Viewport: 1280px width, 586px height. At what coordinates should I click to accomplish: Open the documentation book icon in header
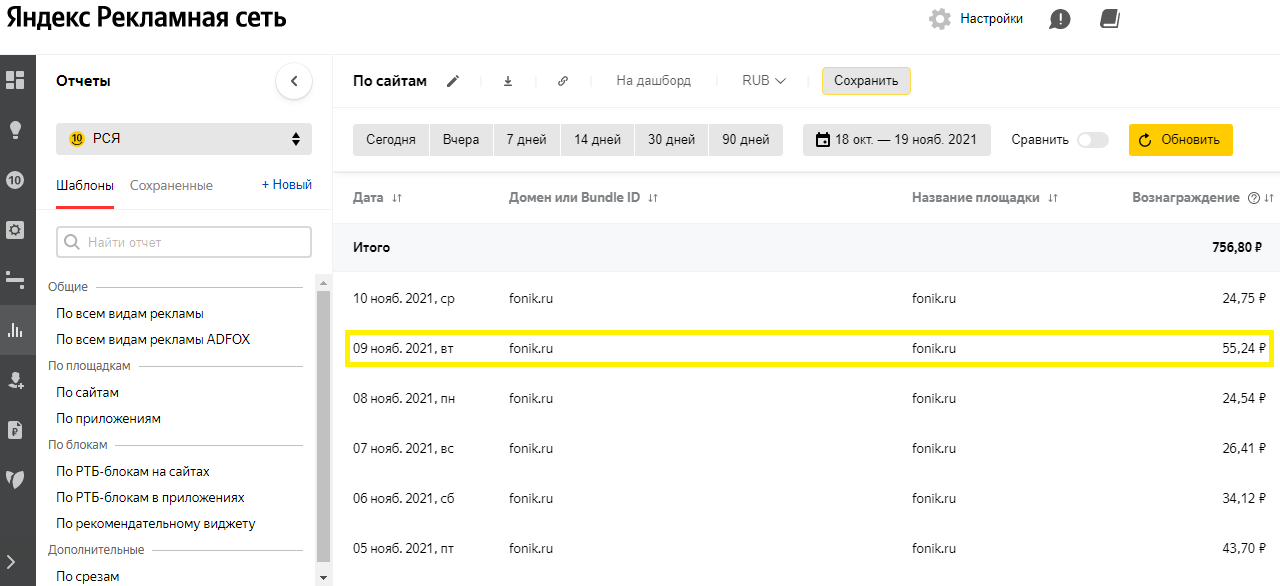click(1110, 19)
